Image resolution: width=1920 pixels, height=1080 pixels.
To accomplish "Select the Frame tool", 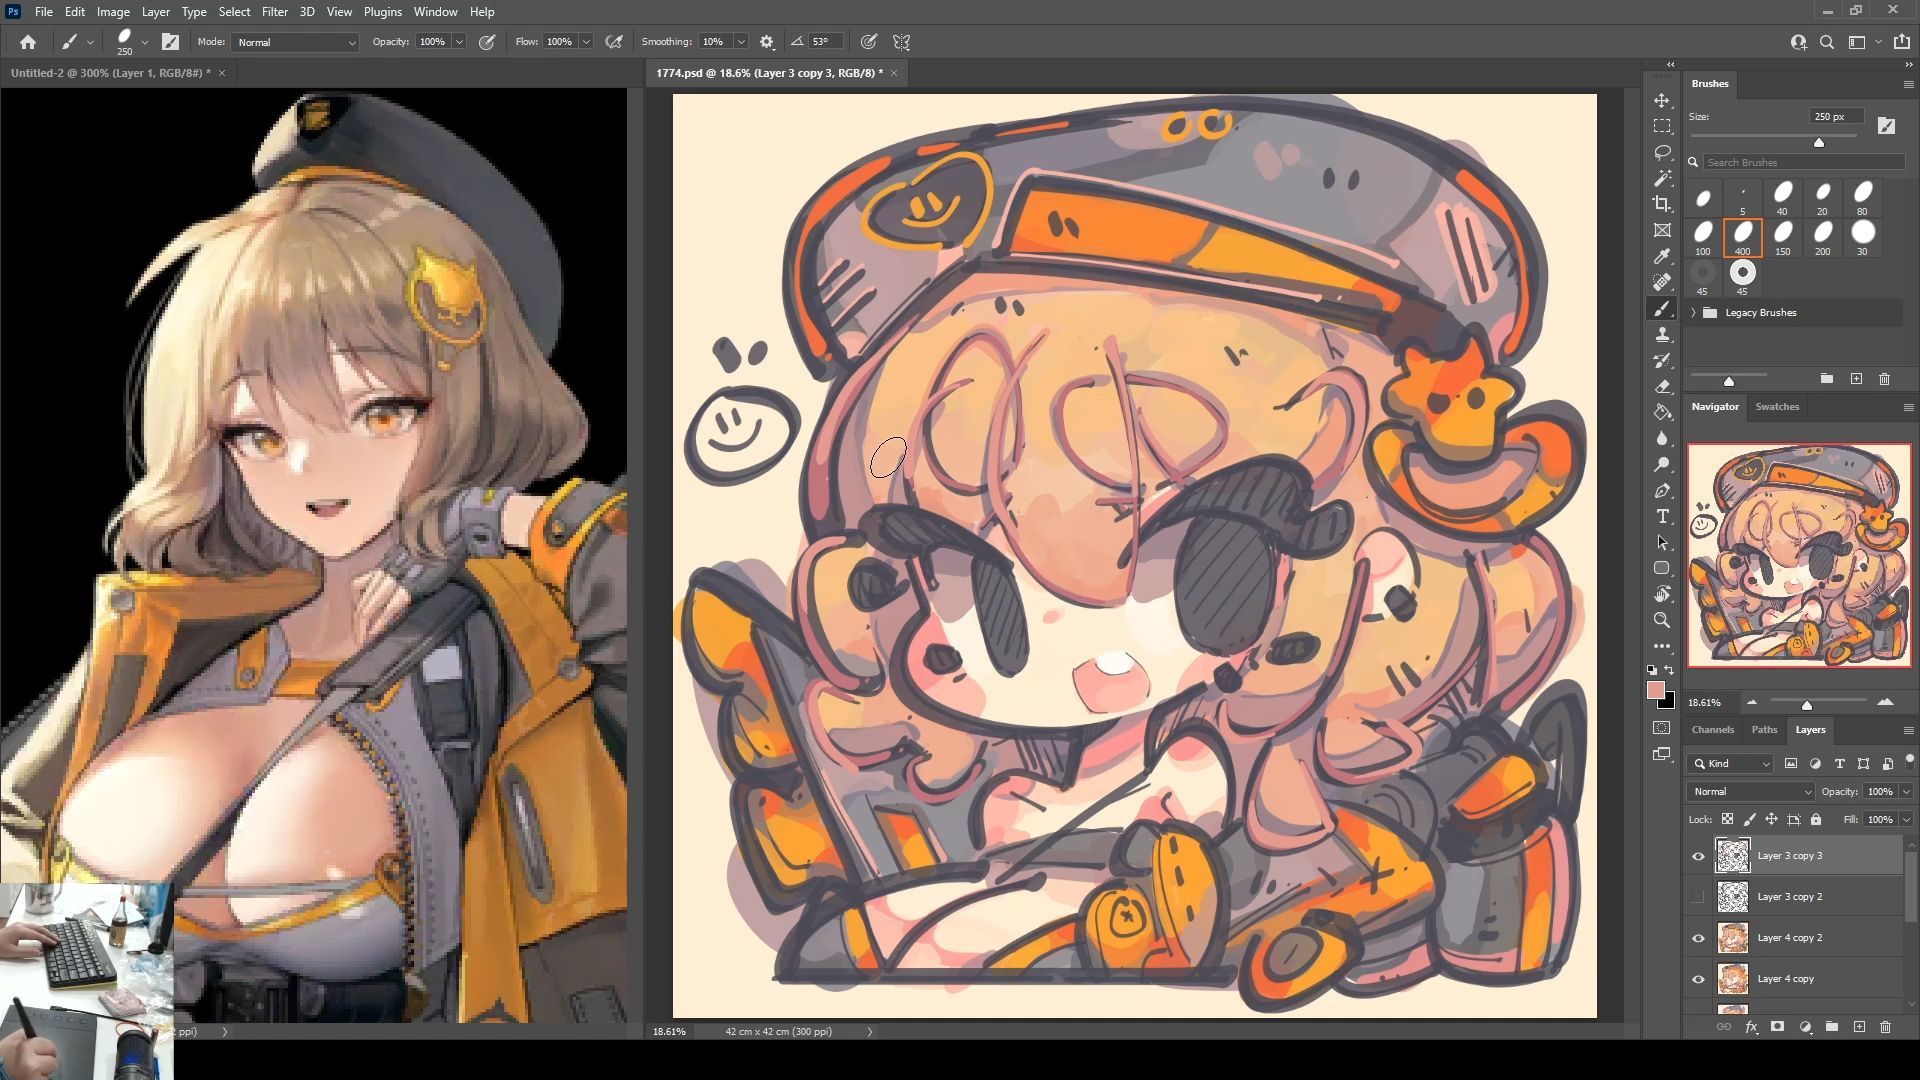I will [1662, 230].
